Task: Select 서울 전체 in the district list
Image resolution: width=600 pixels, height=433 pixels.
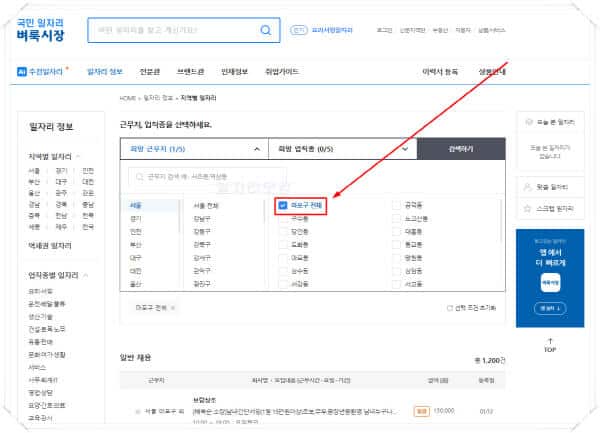Action: pyautogui.click(x=206, y=206)
